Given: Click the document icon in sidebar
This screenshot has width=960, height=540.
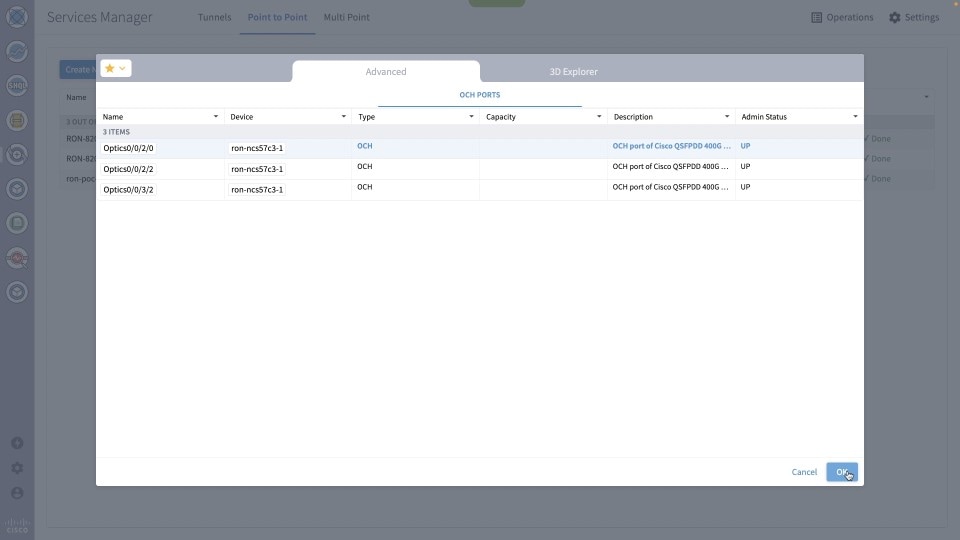Looking at the screenshot, I should 17,223.
